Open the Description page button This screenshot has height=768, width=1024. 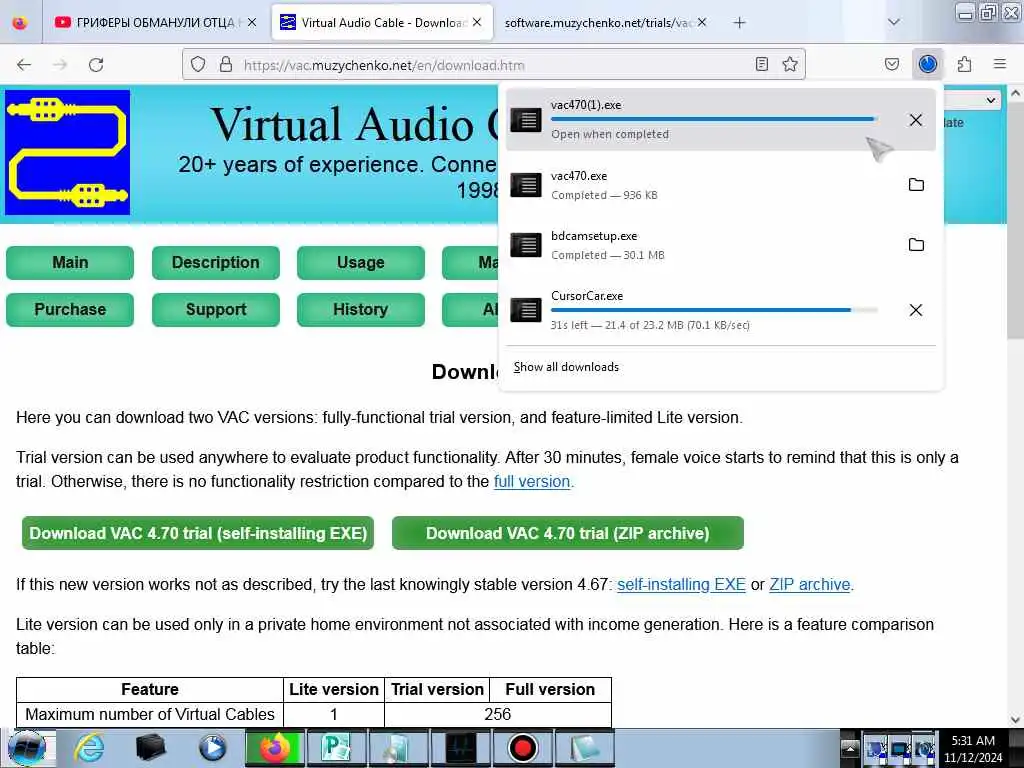coord(216,263)
